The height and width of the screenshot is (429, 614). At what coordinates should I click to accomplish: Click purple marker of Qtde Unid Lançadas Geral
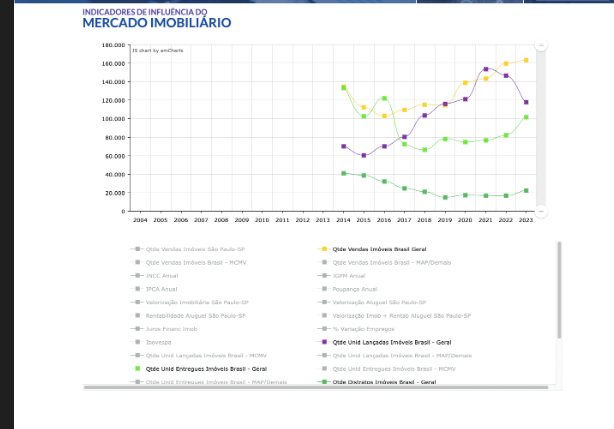324,342
